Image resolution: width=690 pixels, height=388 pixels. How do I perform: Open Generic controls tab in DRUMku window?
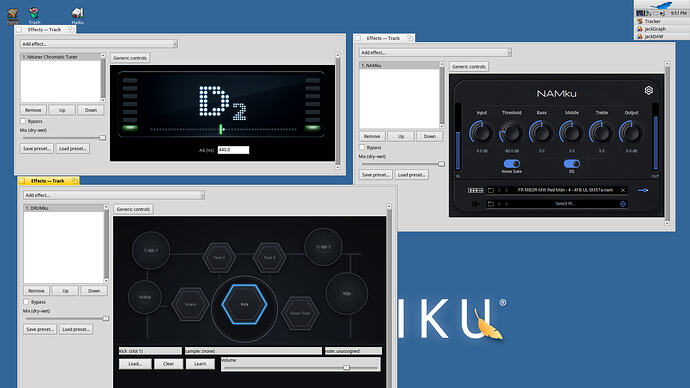tap(133, 209)
